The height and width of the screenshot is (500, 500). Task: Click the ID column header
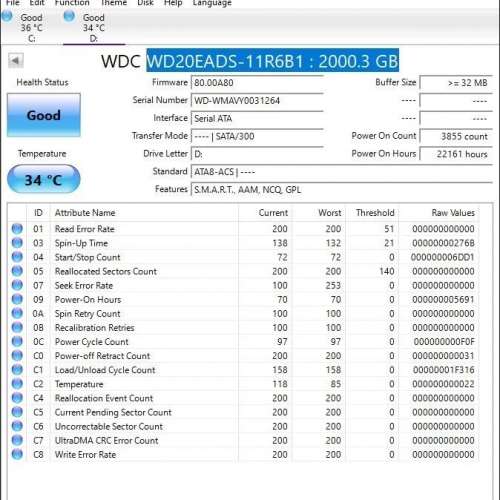[38, 213]
